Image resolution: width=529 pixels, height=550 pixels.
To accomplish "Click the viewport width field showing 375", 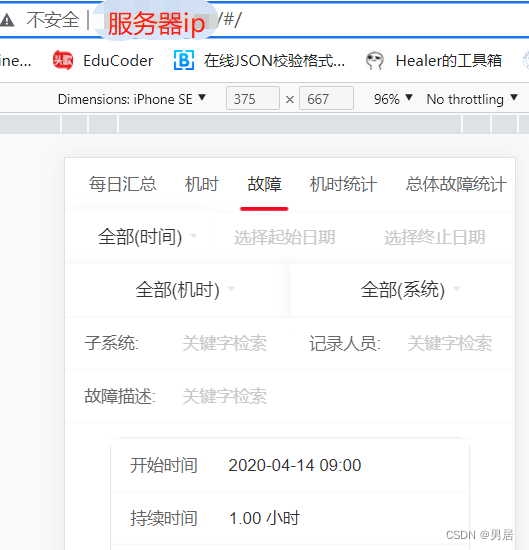I will pyautogui.click(x=253, y=99).
